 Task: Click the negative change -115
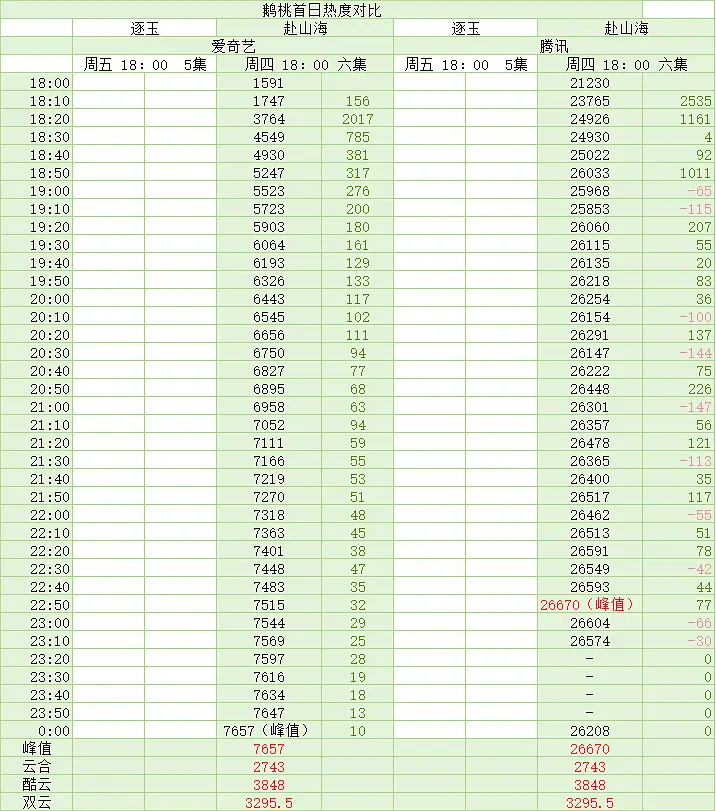click(696, 209)
